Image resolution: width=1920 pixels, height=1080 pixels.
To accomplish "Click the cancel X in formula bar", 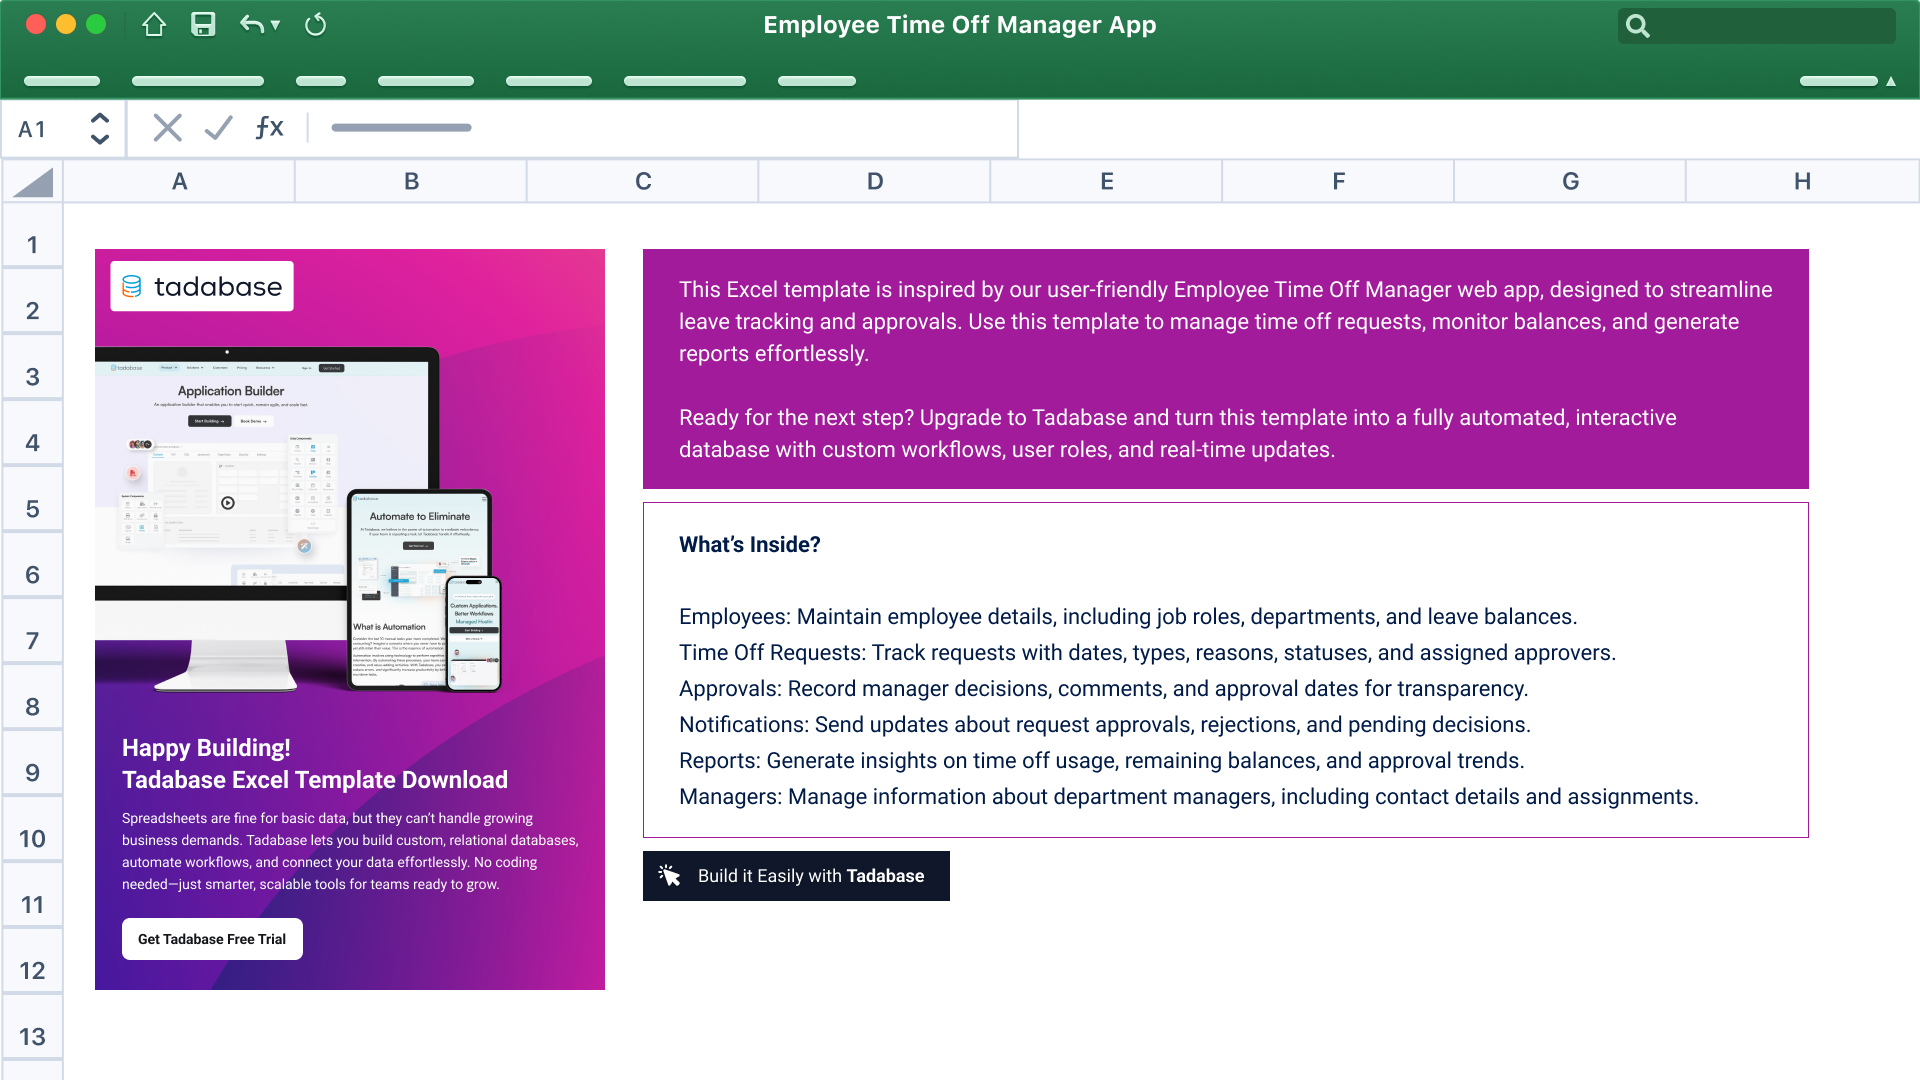I will tap(167, 128).
